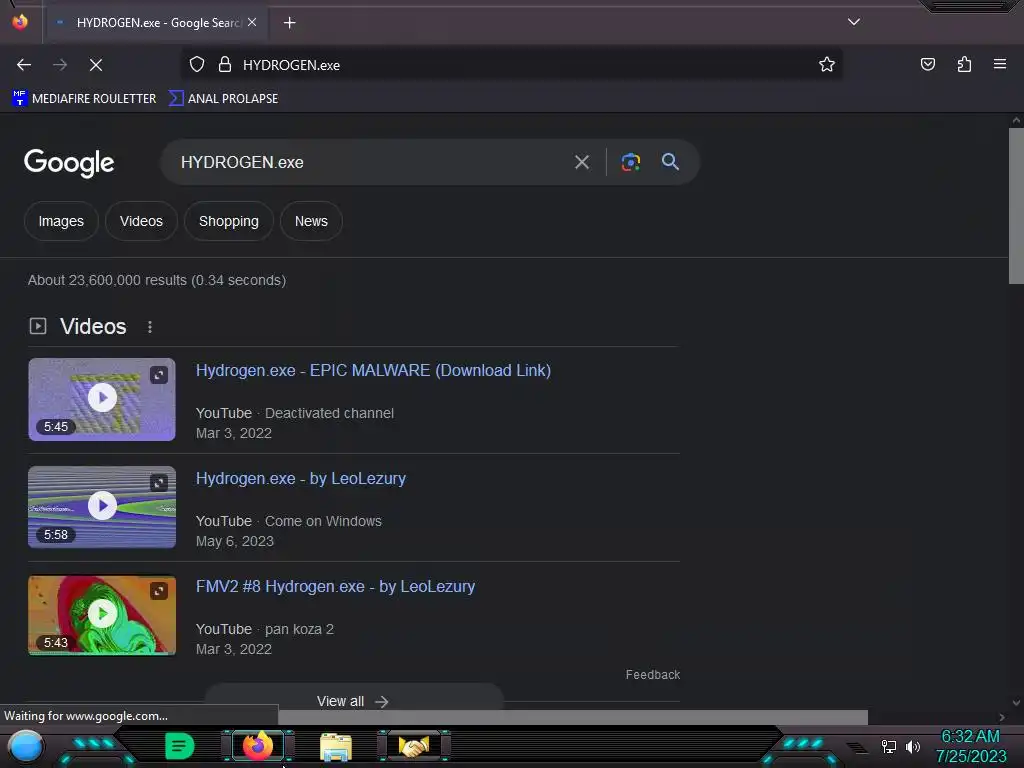Open Videos section more options menu
Image resolution: width=1024 pixels, height=768 pixels.
coord(150,327)
